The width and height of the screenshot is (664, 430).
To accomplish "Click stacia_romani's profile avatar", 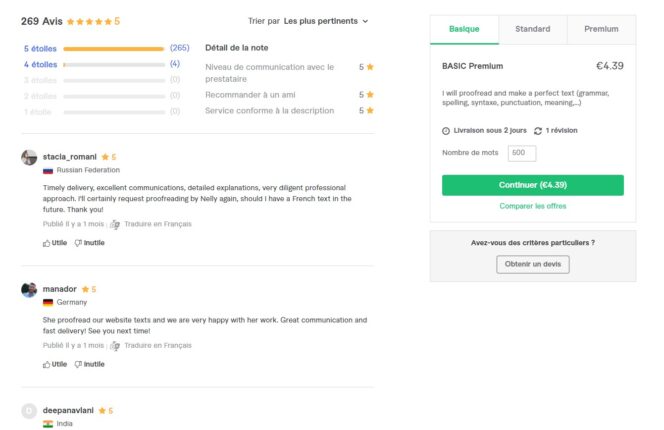I will [x=29, y=158].
